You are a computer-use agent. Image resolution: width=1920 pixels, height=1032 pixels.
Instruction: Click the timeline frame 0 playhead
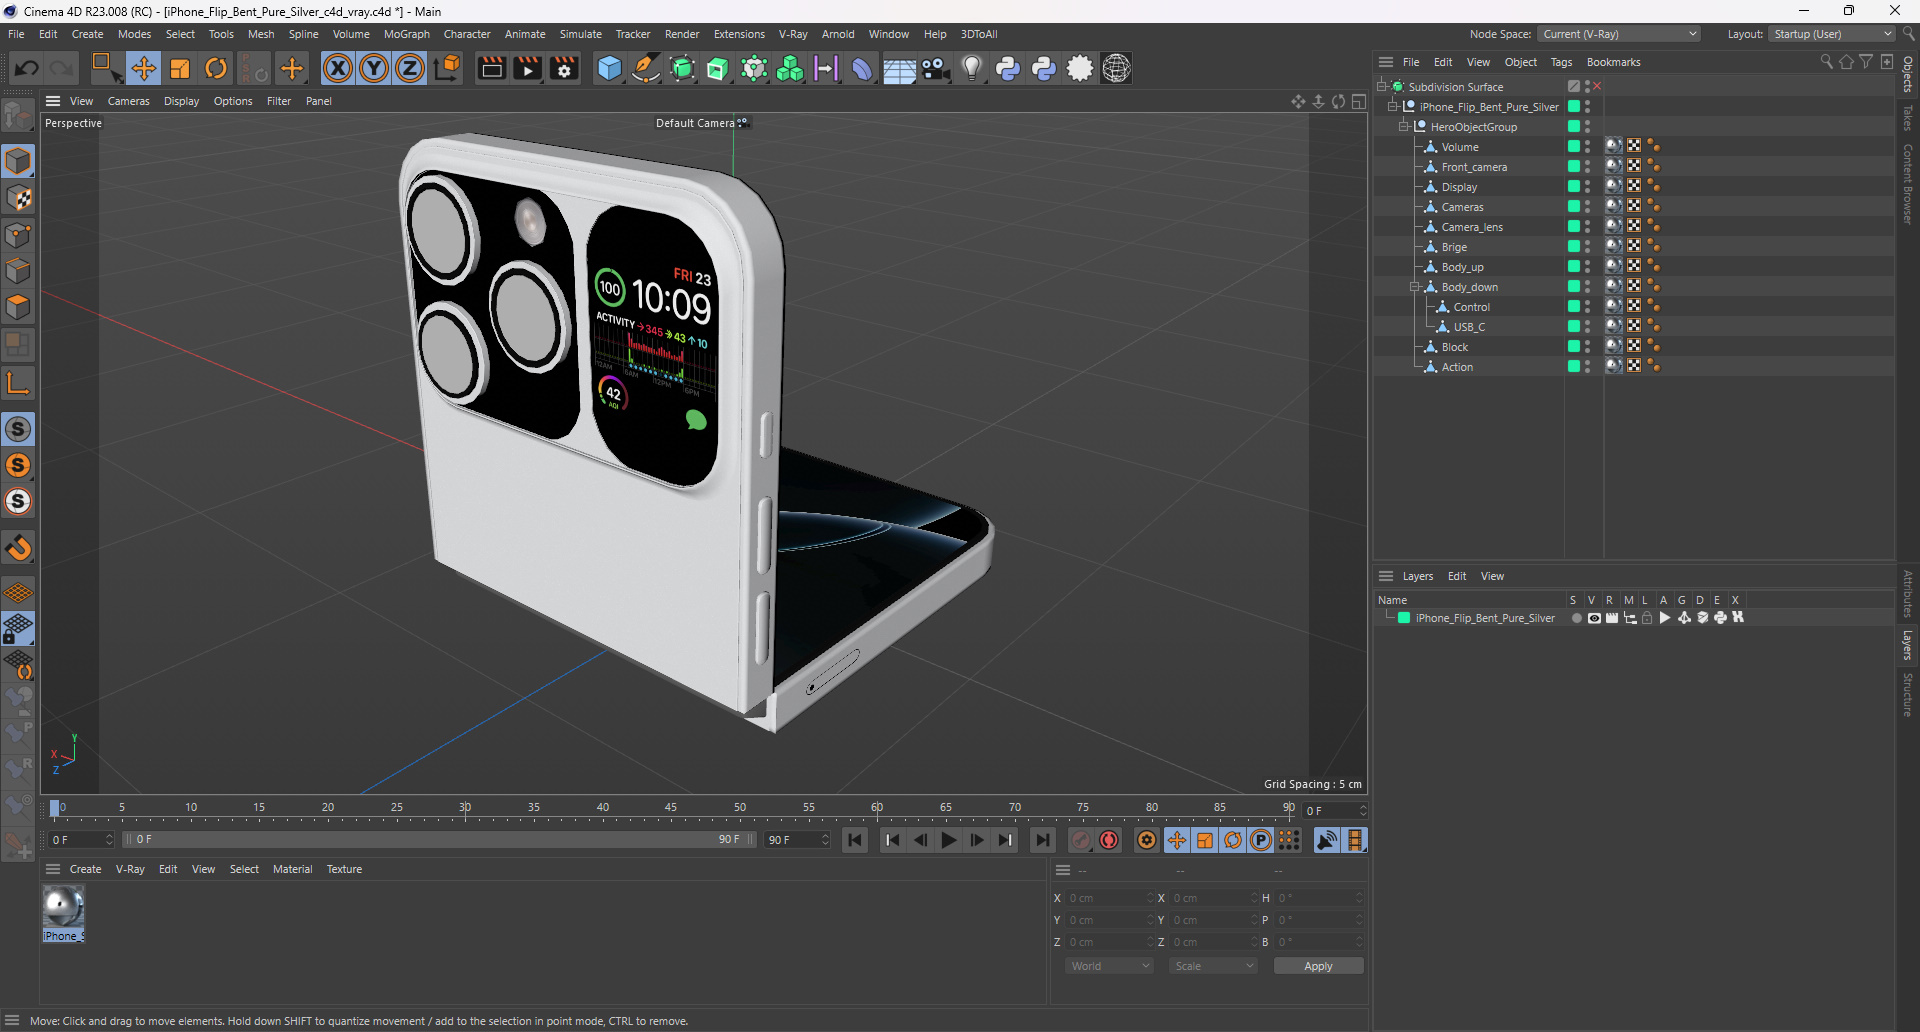coord(55,808)
